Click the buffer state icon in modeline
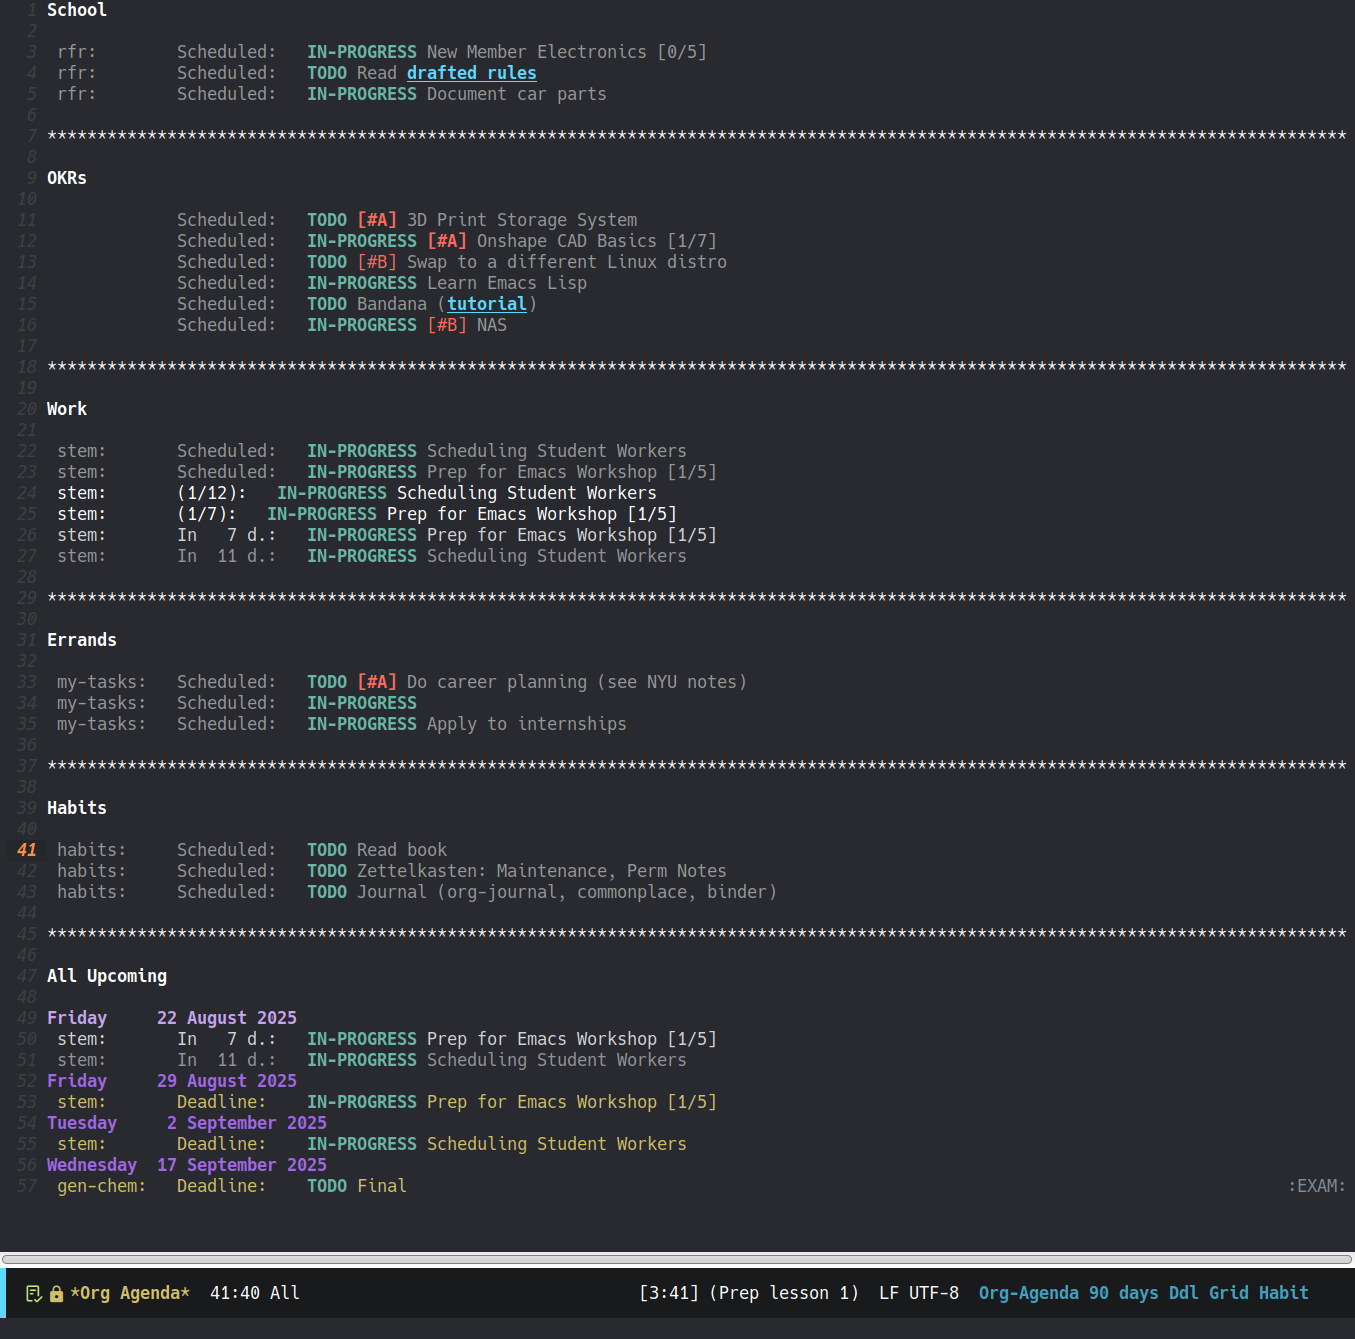The width and height of the screenshot is (1355, 1339). [x=33, y=1293]
